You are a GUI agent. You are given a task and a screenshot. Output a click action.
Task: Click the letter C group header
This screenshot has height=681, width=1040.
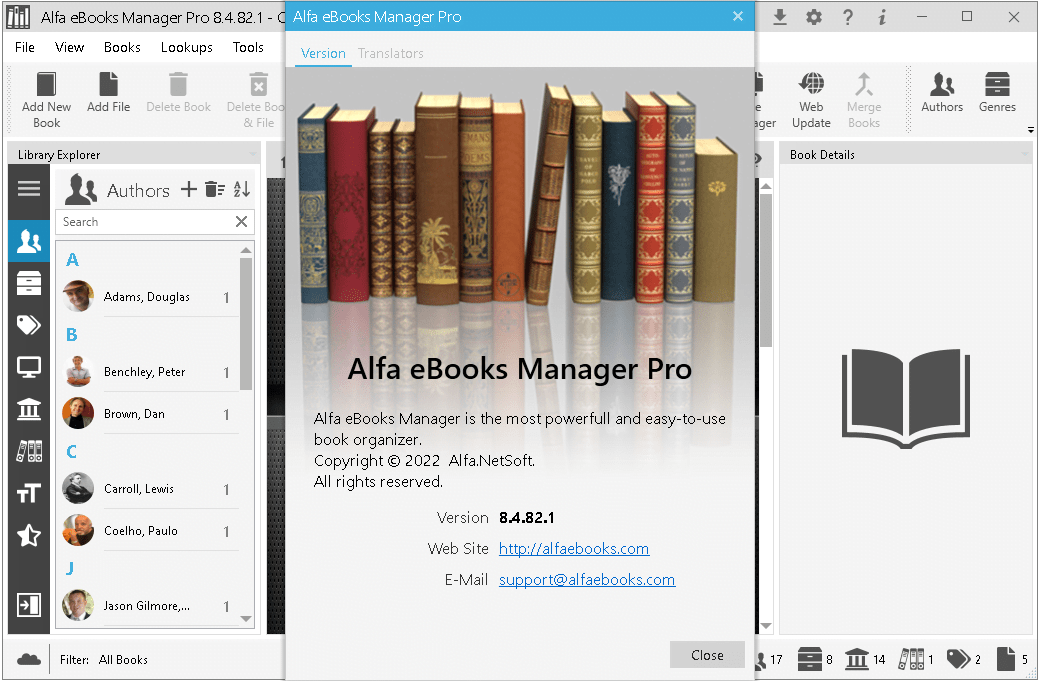pyautogui.click(x=72, y=452)
